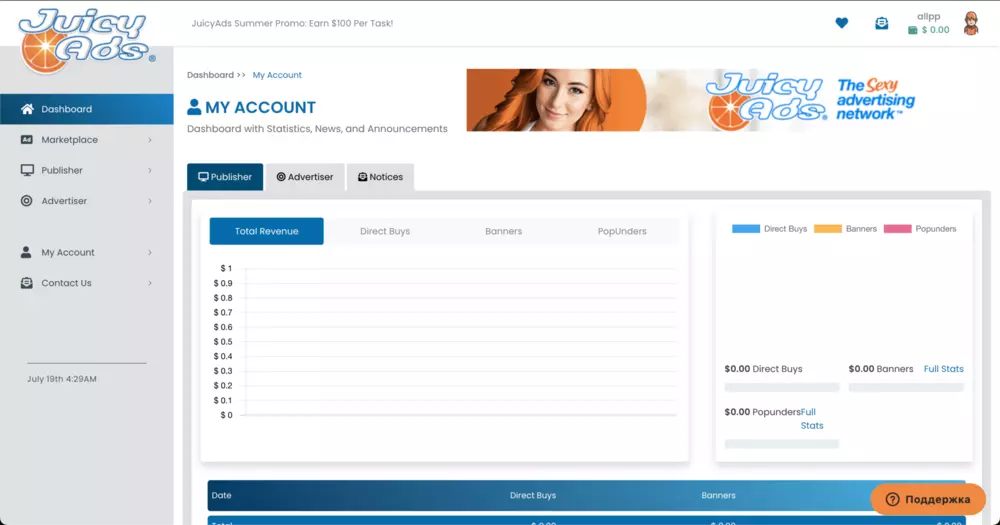Click the Marketplace ad icon in sidebar
This screenshot has width=1000, height=525.
[27, 140]
